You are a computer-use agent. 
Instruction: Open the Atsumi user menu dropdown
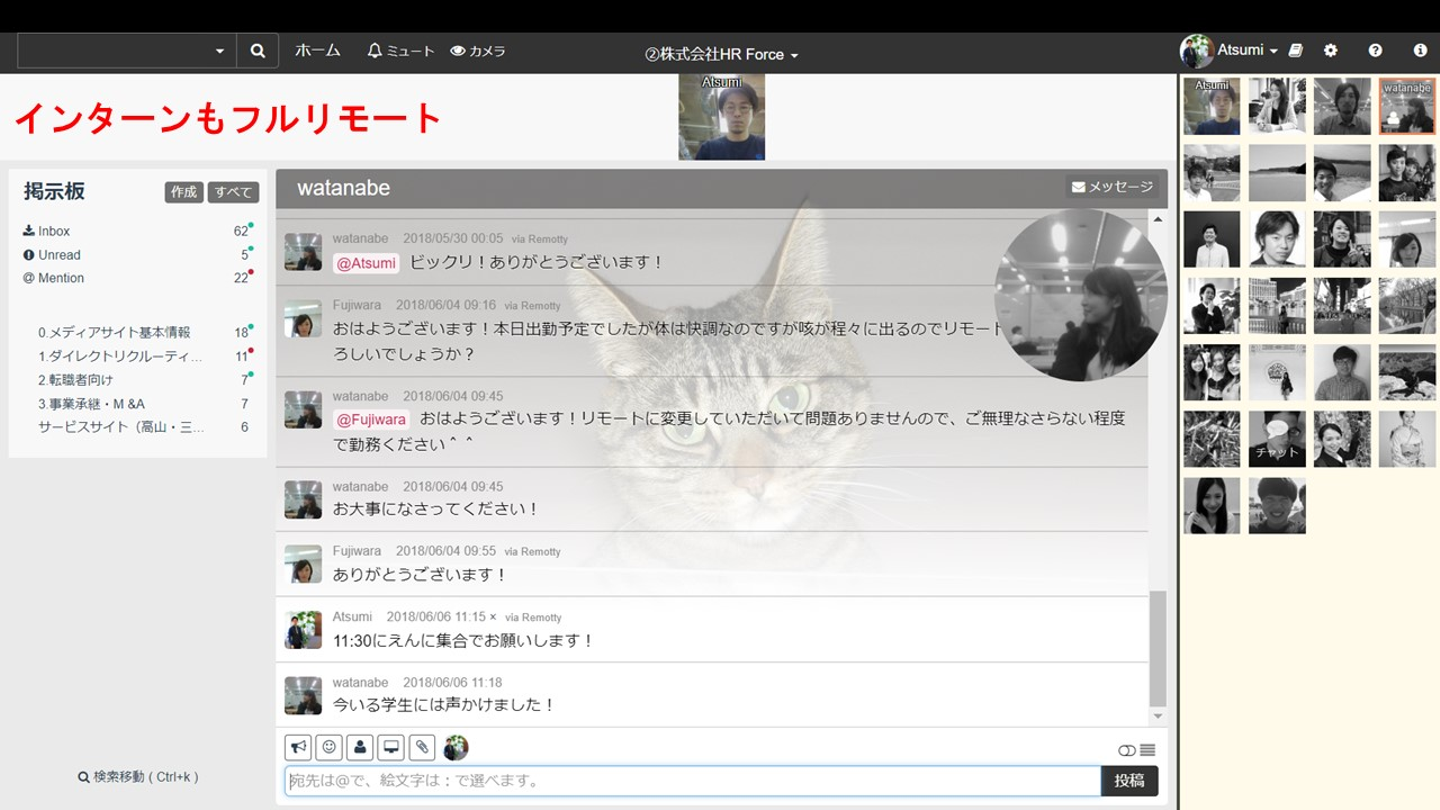[1248, 50]
